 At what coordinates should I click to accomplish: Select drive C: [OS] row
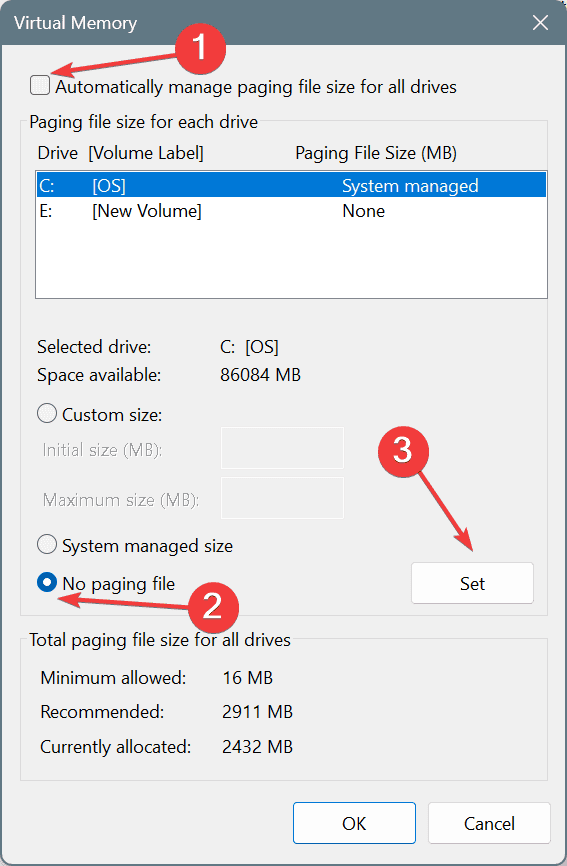292,186
